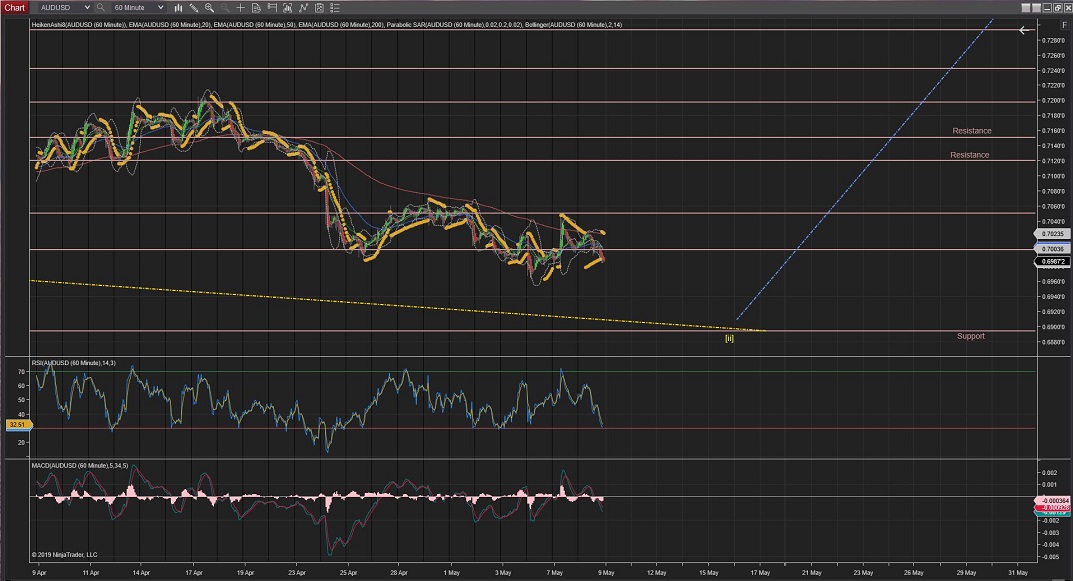The height and width of the screenshot is (581, 1073).
Task: Select the Chart tab
Action: [x=15, y=7]
